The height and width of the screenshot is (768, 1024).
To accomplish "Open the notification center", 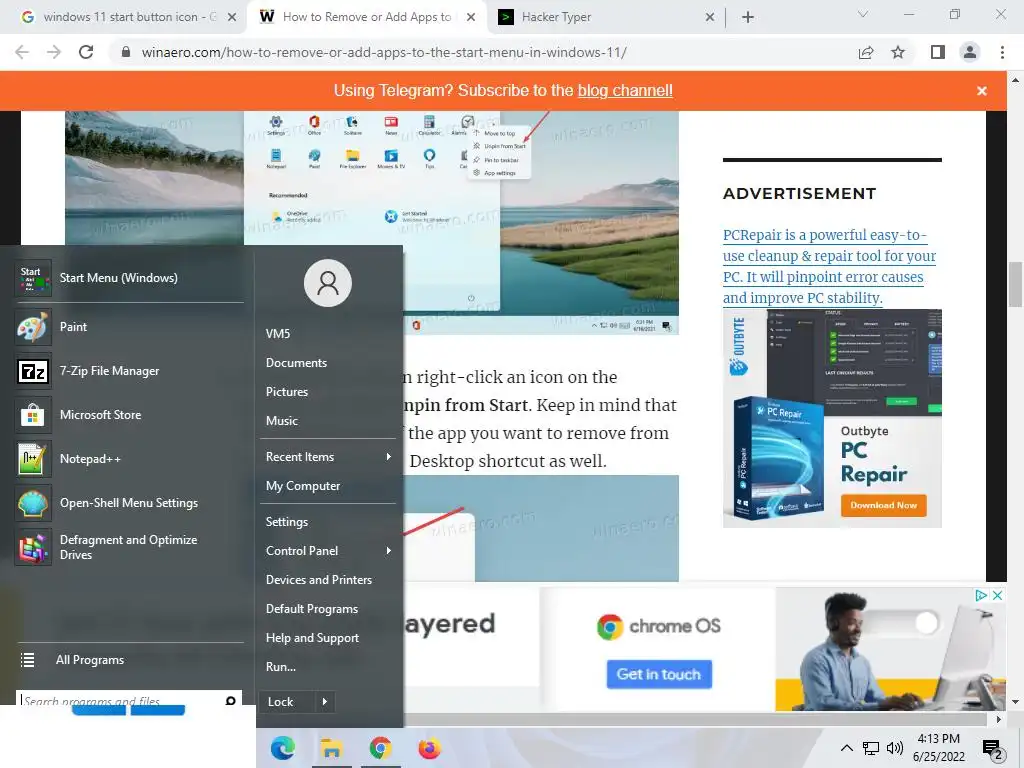I will click(992, 749).
